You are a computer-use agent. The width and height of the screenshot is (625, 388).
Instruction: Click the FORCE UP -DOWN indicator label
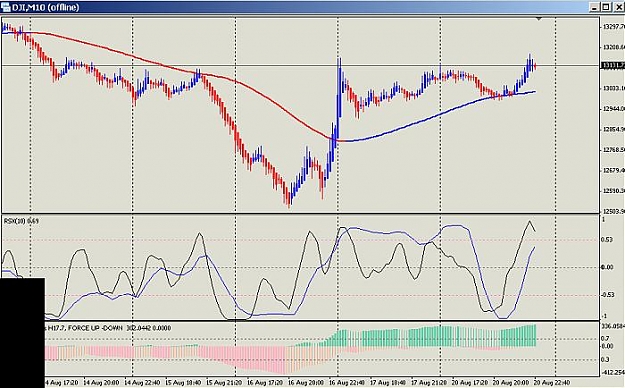(x=95, y=328)
